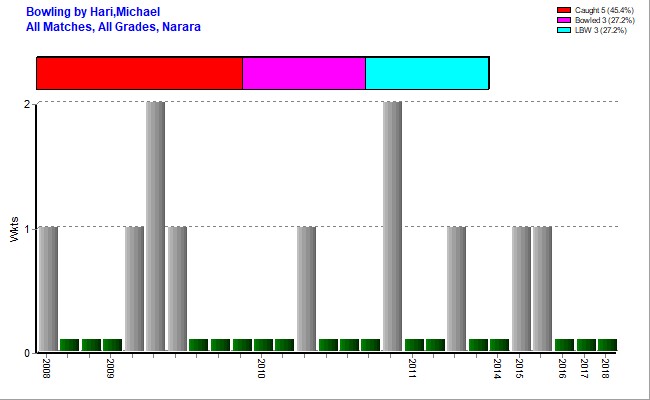
Task: Click the 2009 x-axis label
Action: (x=110, y=368)
